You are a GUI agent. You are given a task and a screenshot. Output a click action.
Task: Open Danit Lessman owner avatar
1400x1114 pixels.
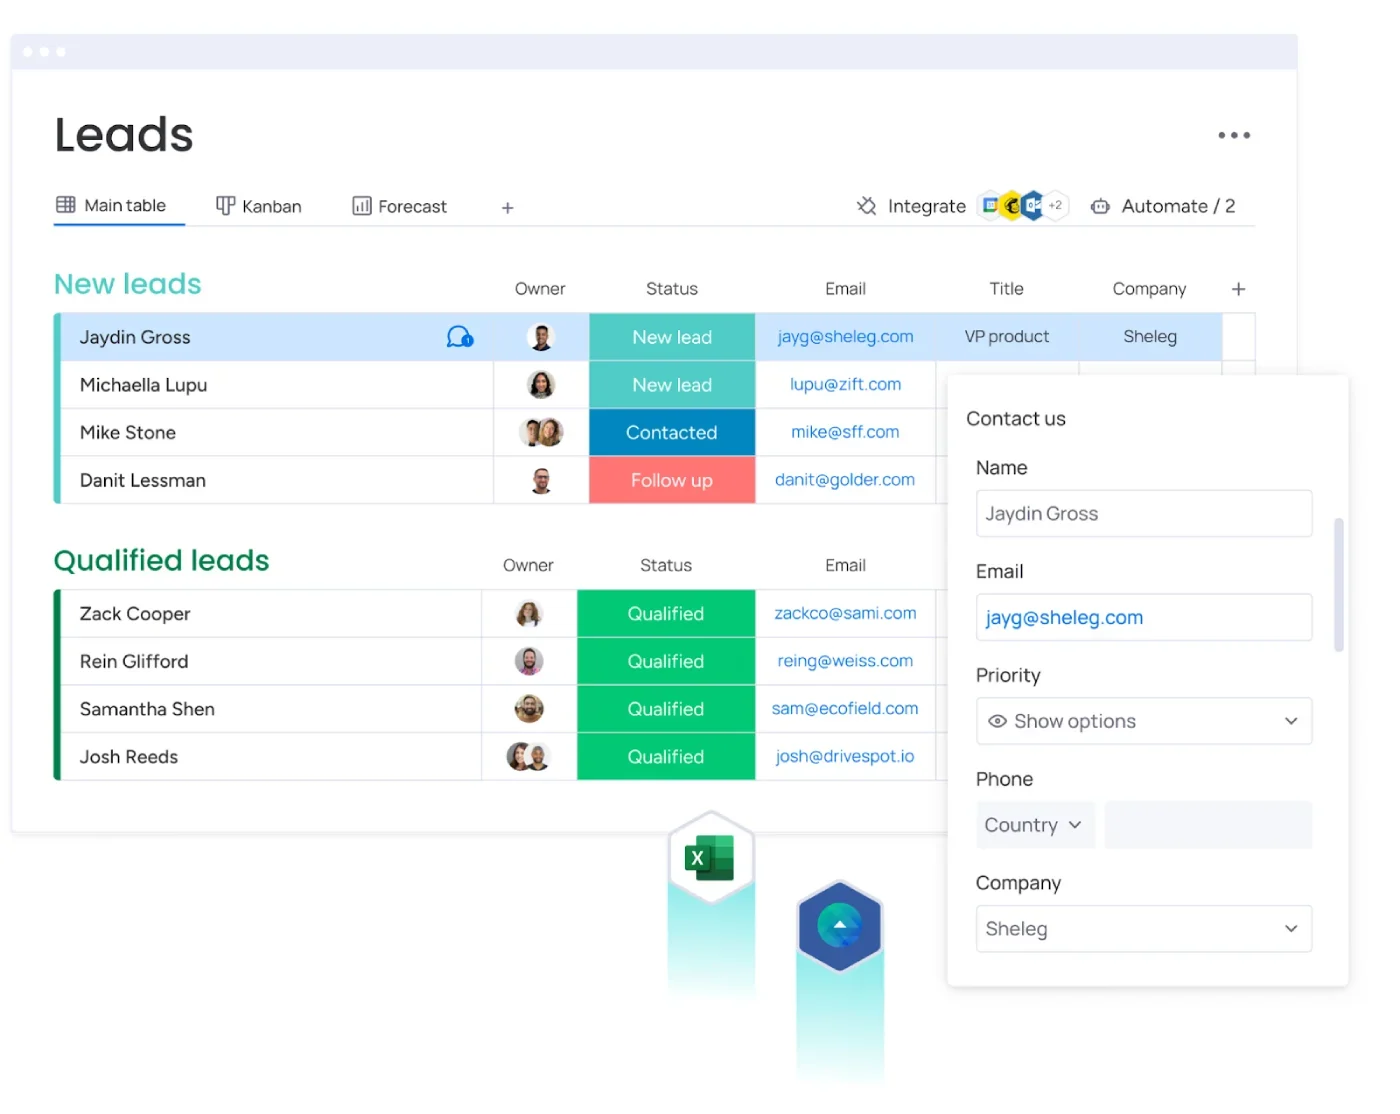point(541,480)
